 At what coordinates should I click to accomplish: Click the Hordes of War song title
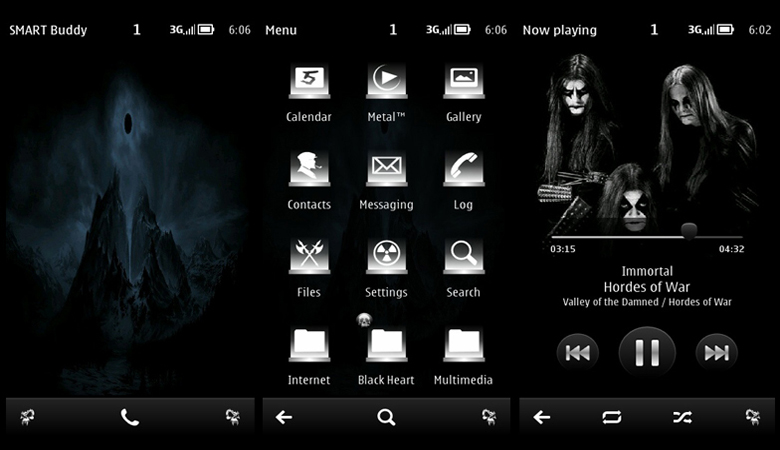647,287
